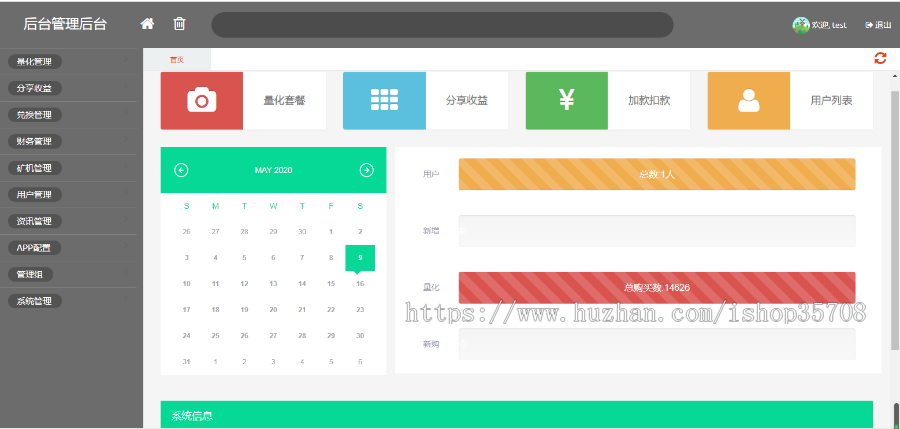Select day 30 in the May row
The height and width of the screenshot is (429, 900).
360,335
